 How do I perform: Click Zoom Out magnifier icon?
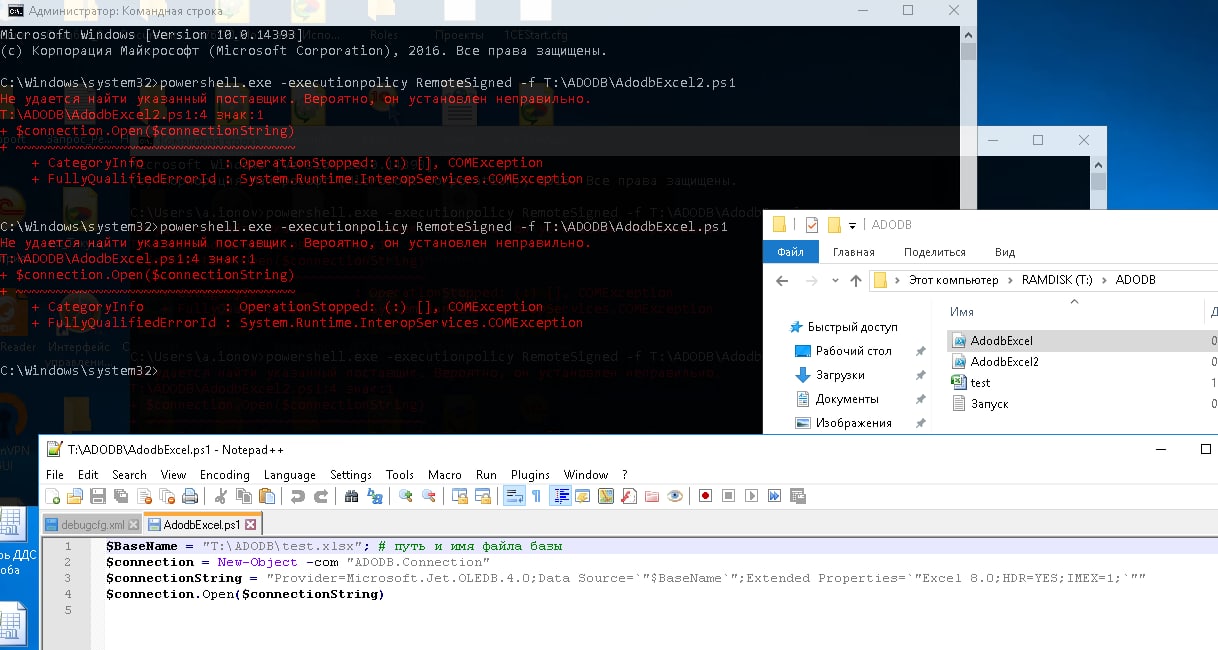tap(428, 496)
